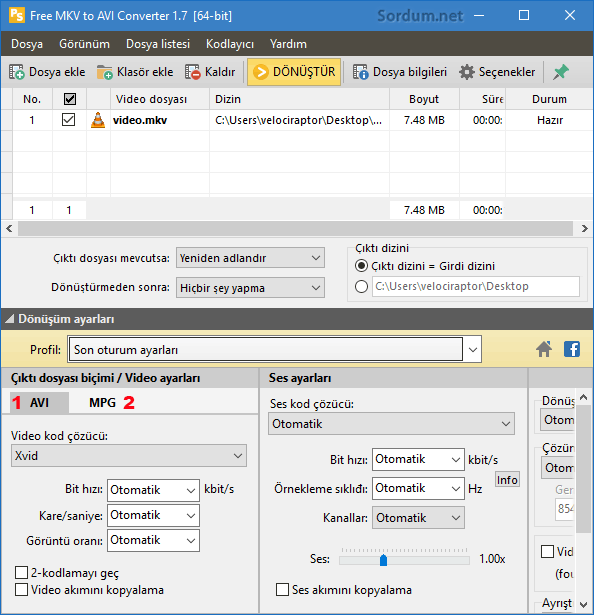Click the Klasör ekle folder icon
The width and height of the screenshot is (594, 615).
[x=105, y=72]
